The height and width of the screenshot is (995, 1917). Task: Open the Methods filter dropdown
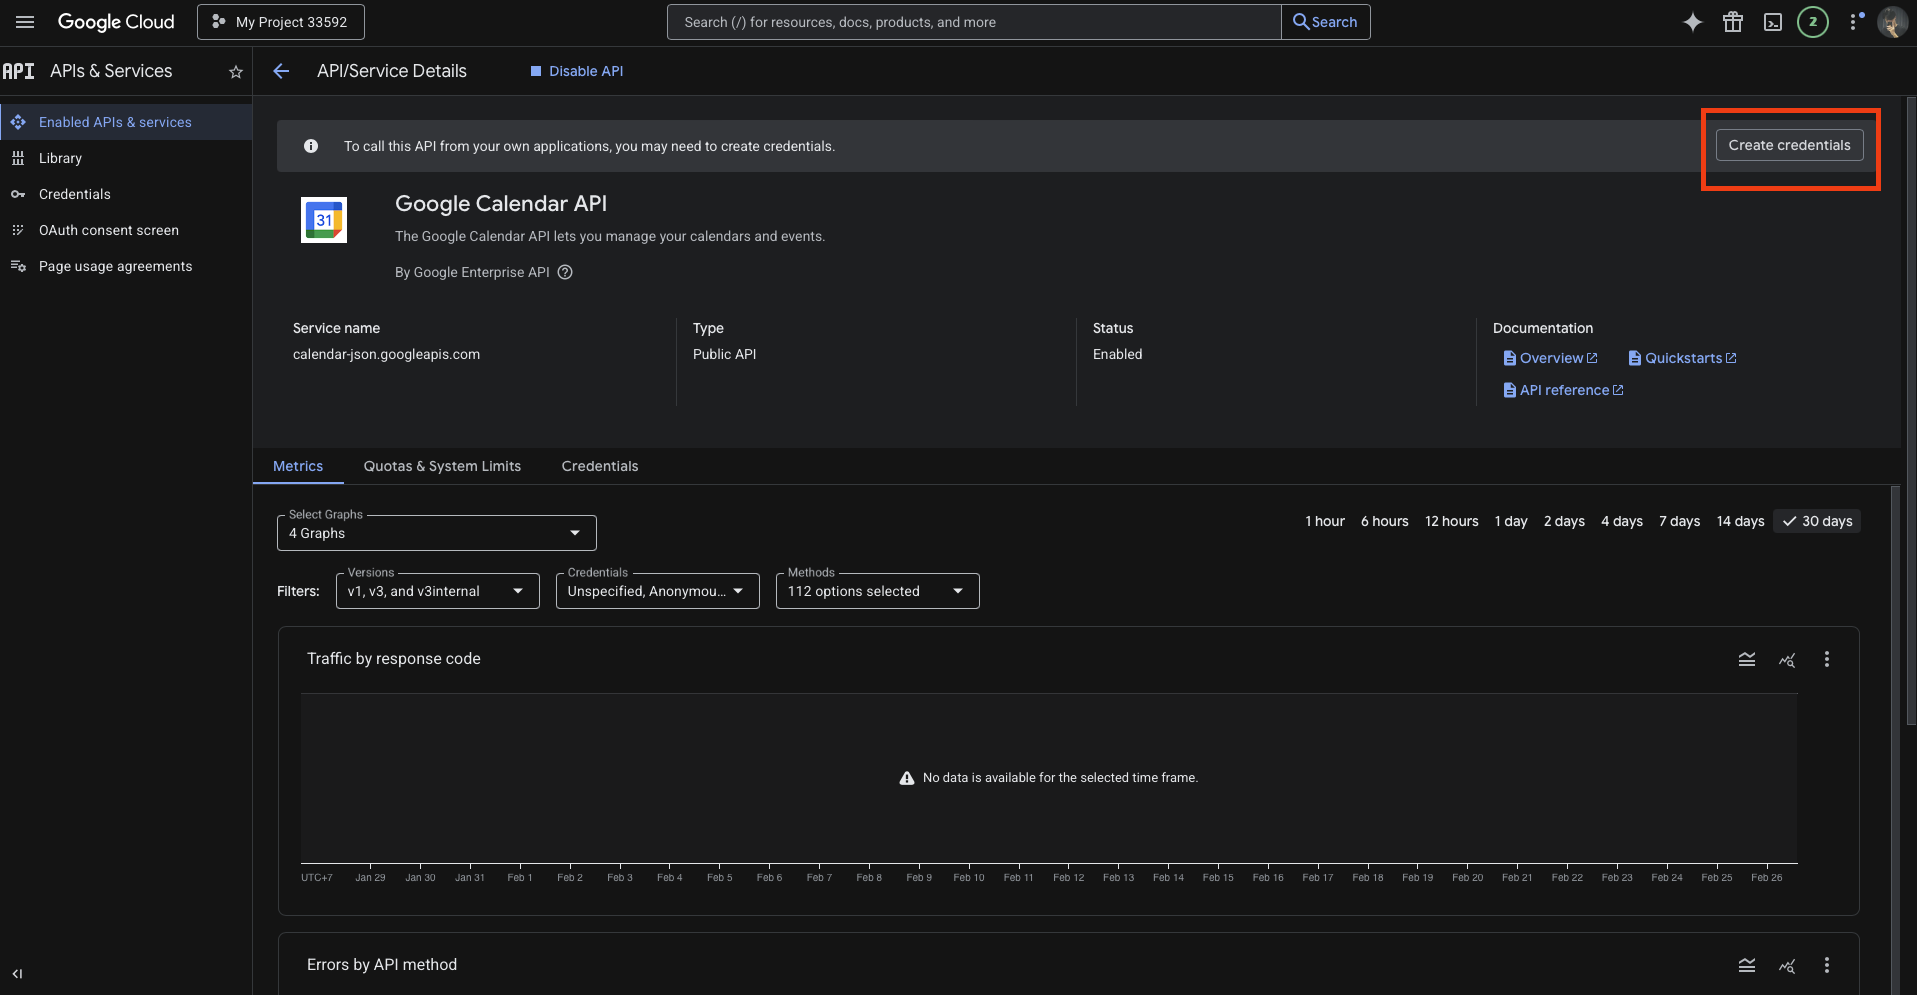tap(877, 591)
